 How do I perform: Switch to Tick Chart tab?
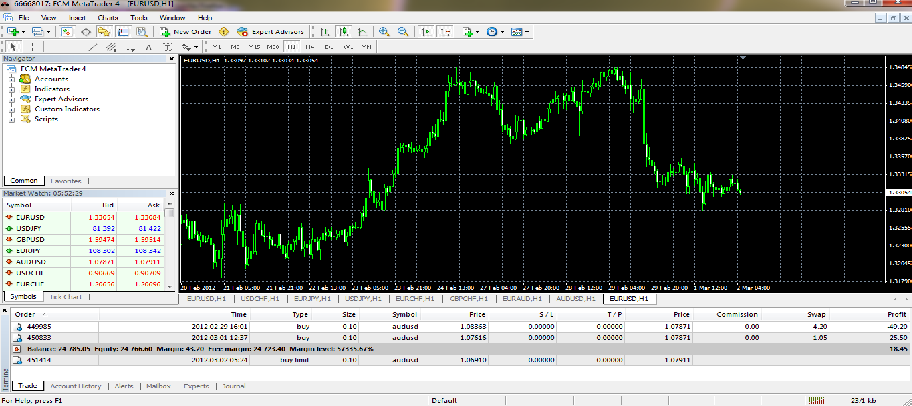(x=66, y=297)
